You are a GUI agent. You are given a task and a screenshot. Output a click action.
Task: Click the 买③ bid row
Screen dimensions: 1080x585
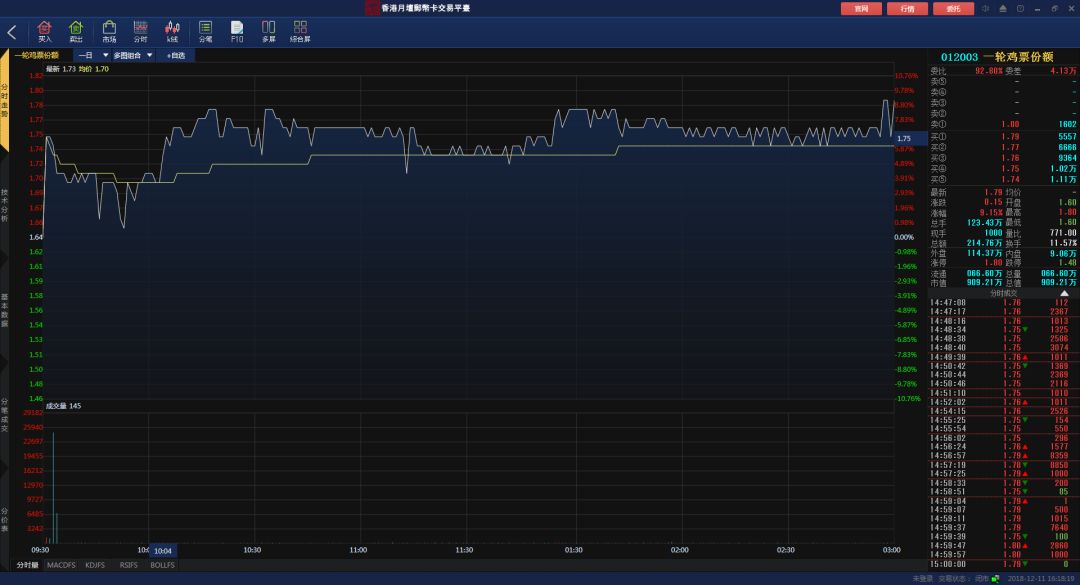(x=1003, y=158)
